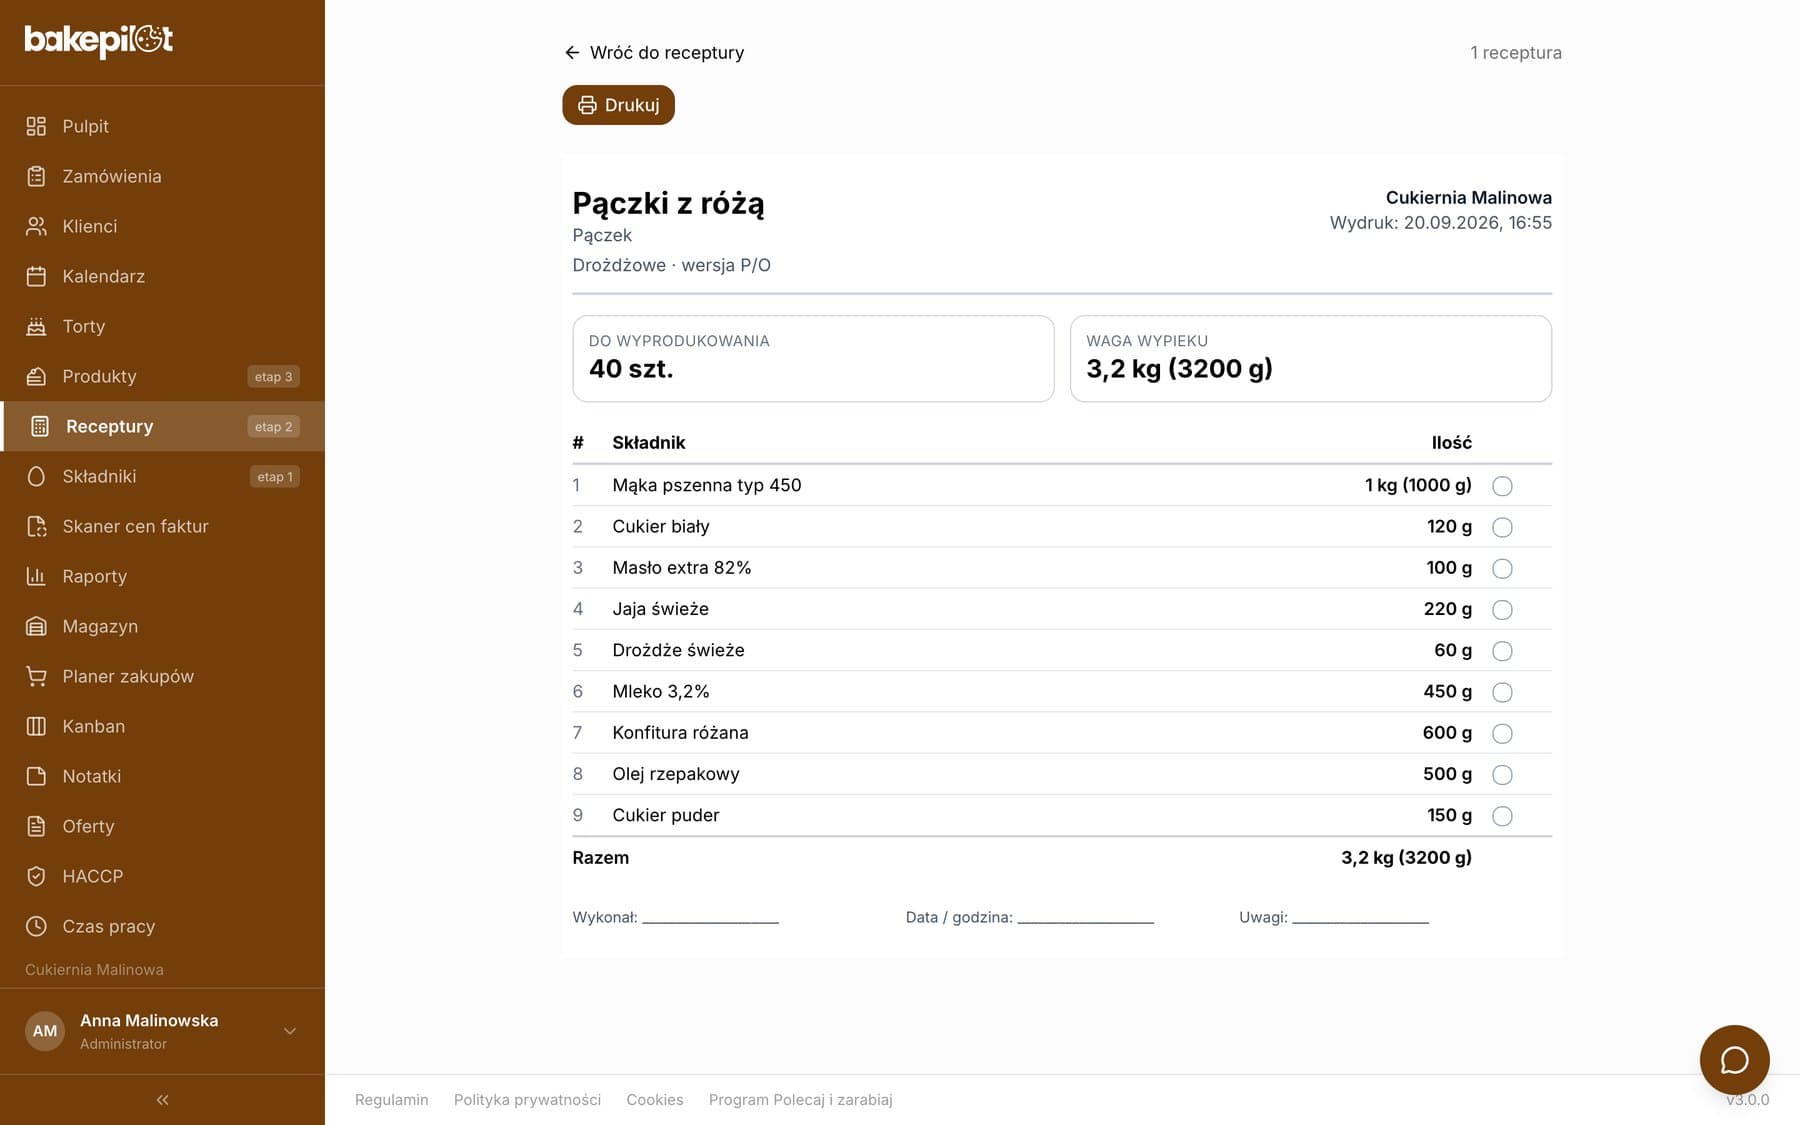The image size is (1800, 1125).
Task: Check off Mleko 3,2% ingredient
Action: 1502,692
